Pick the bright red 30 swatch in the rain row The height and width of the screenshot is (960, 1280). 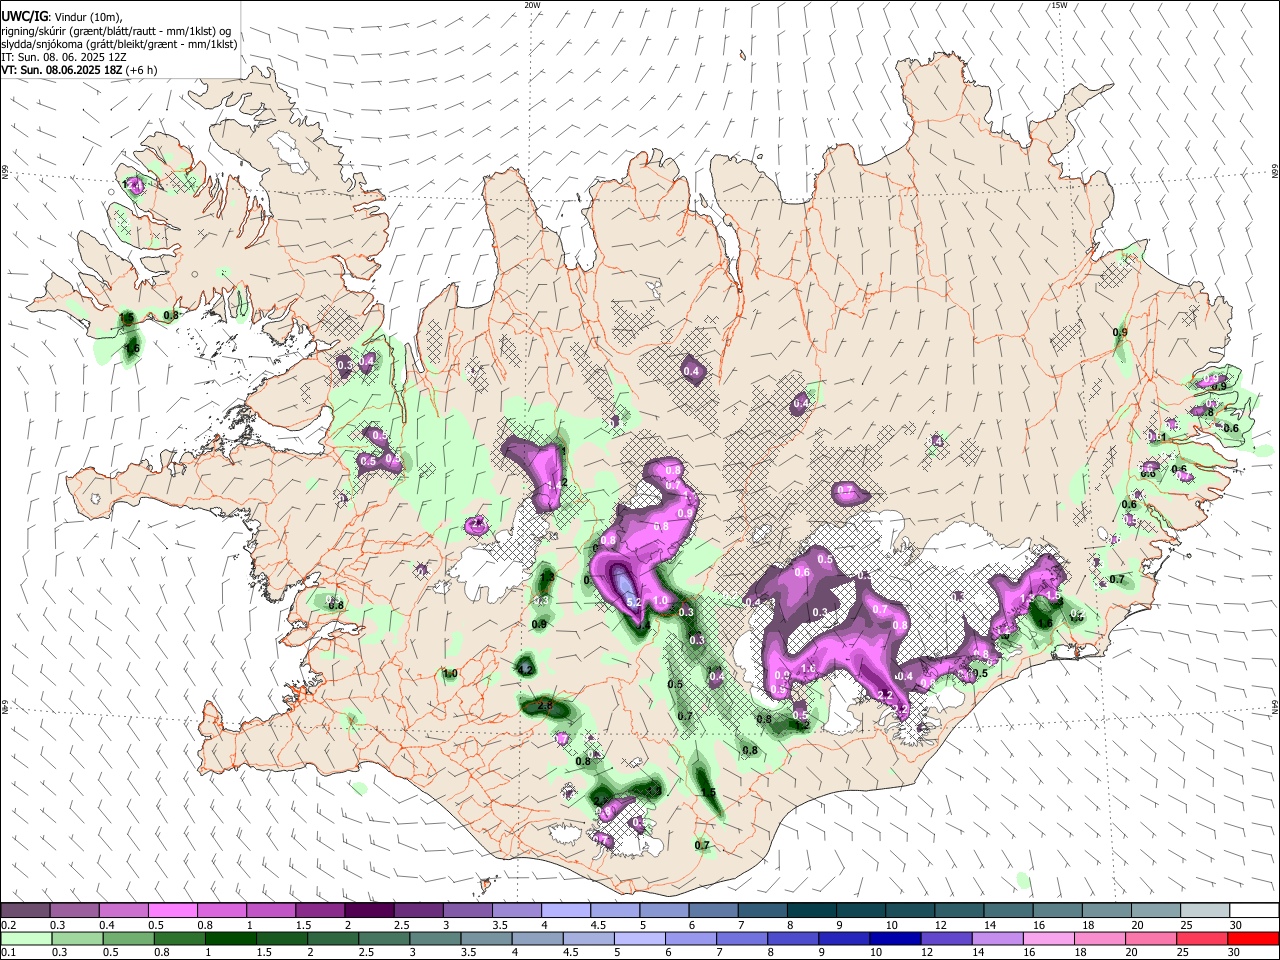pyautogui.click(x=1253, y=938)
